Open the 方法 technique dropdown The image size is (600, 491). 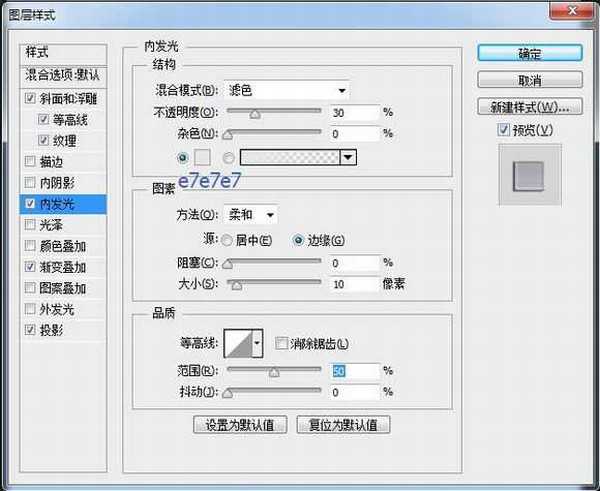point(251,215)
